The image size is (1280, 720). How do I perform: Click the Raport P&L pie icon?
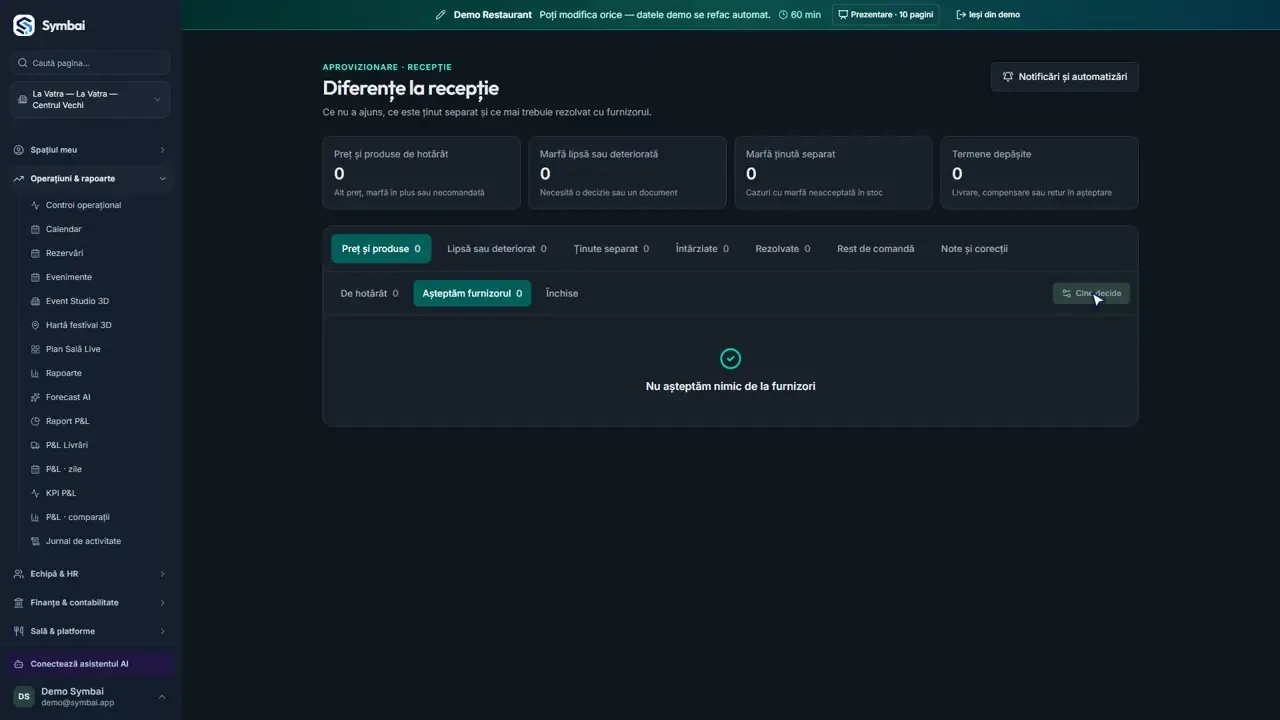[36, 421]
